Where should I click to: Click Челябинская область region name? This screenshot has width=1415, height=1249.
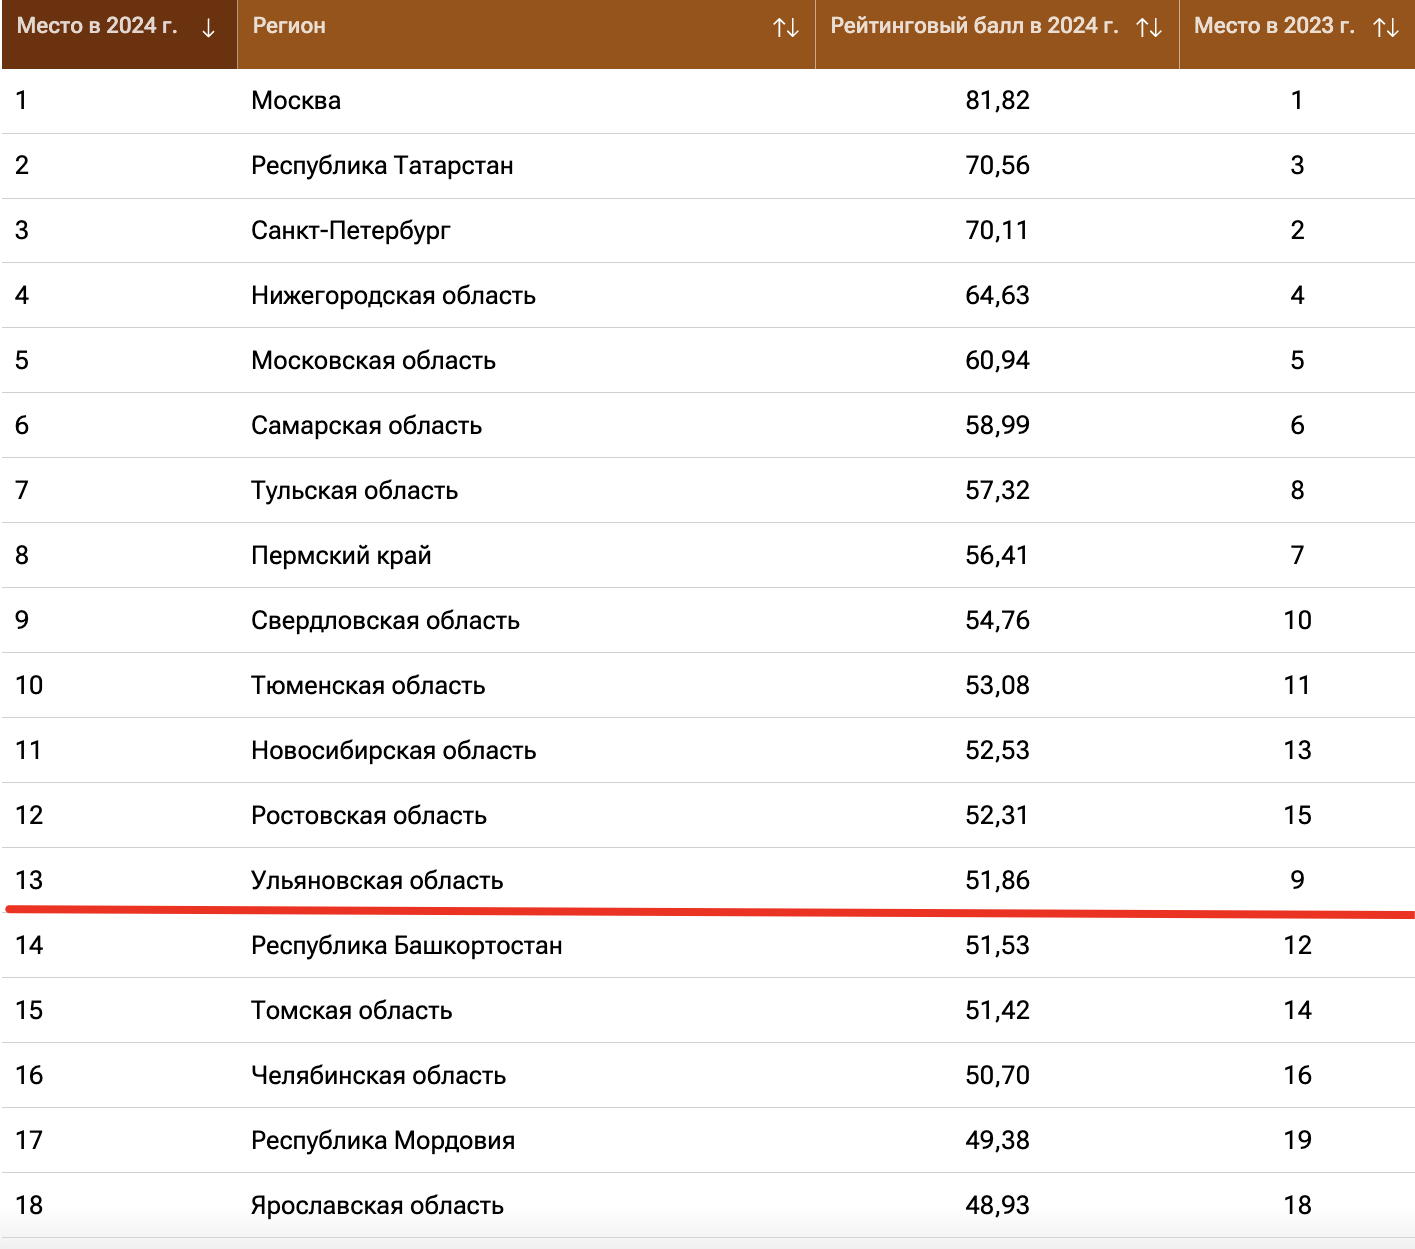tap(378, 1076)
